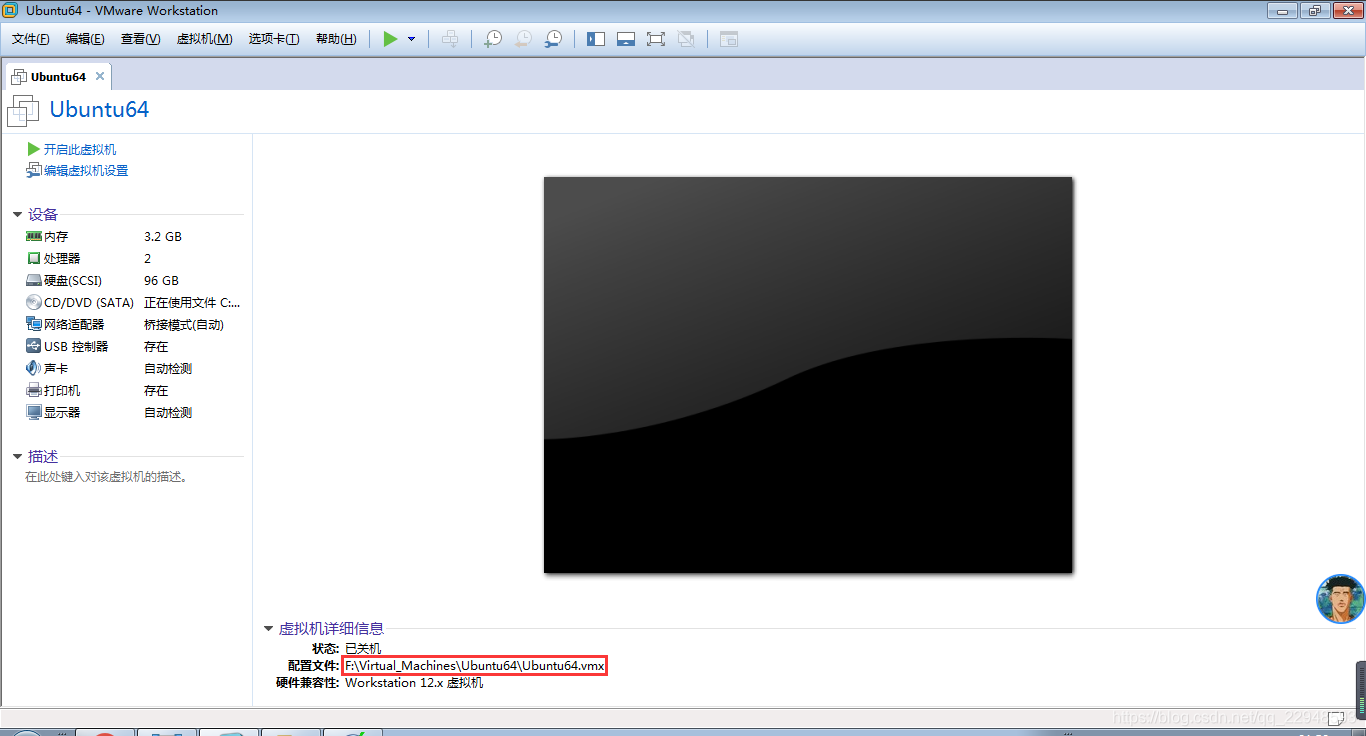The image size is (1366, 736).
Task: Click the sound card speaker icon
Action: pyautogui.click(x=34, y=368)
